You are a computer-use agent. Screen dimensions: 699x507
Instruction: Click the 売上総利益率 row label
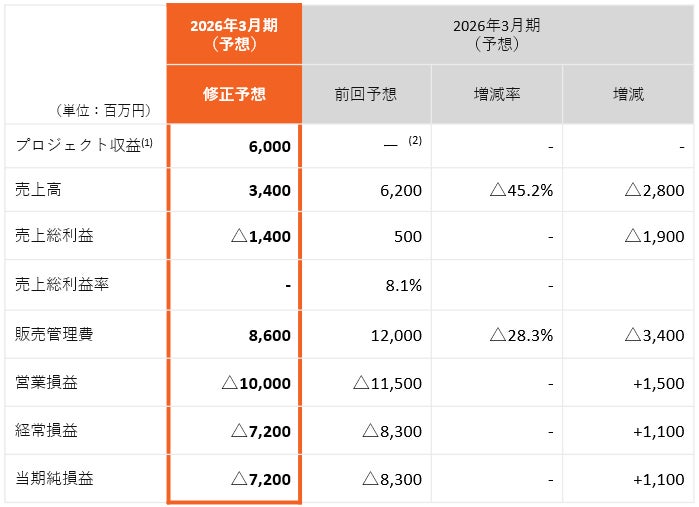point(62,285)
